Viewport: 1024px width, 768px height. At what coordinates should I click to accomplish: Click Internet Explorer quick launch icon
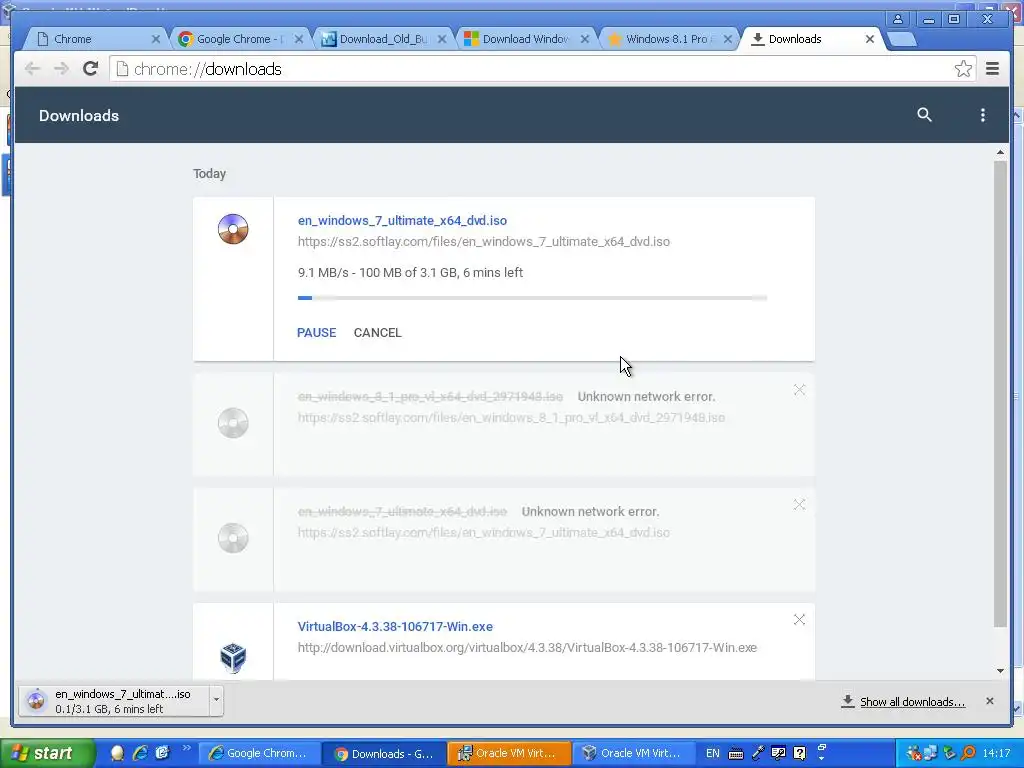click(x=140, y=753)
